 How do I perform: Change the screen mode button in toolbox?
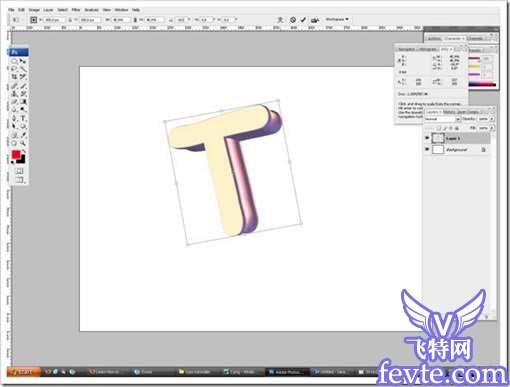click(19, 180)
